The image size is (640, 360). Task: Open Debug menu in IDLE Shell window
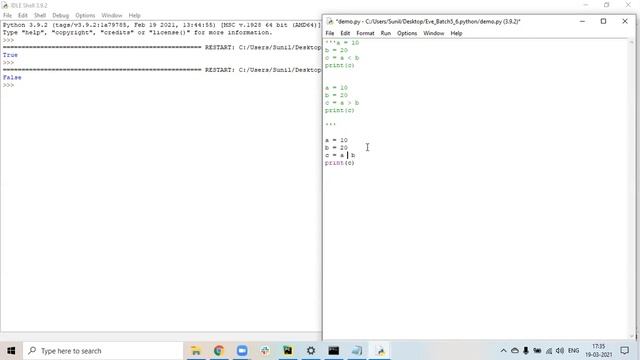click(60, 16)
